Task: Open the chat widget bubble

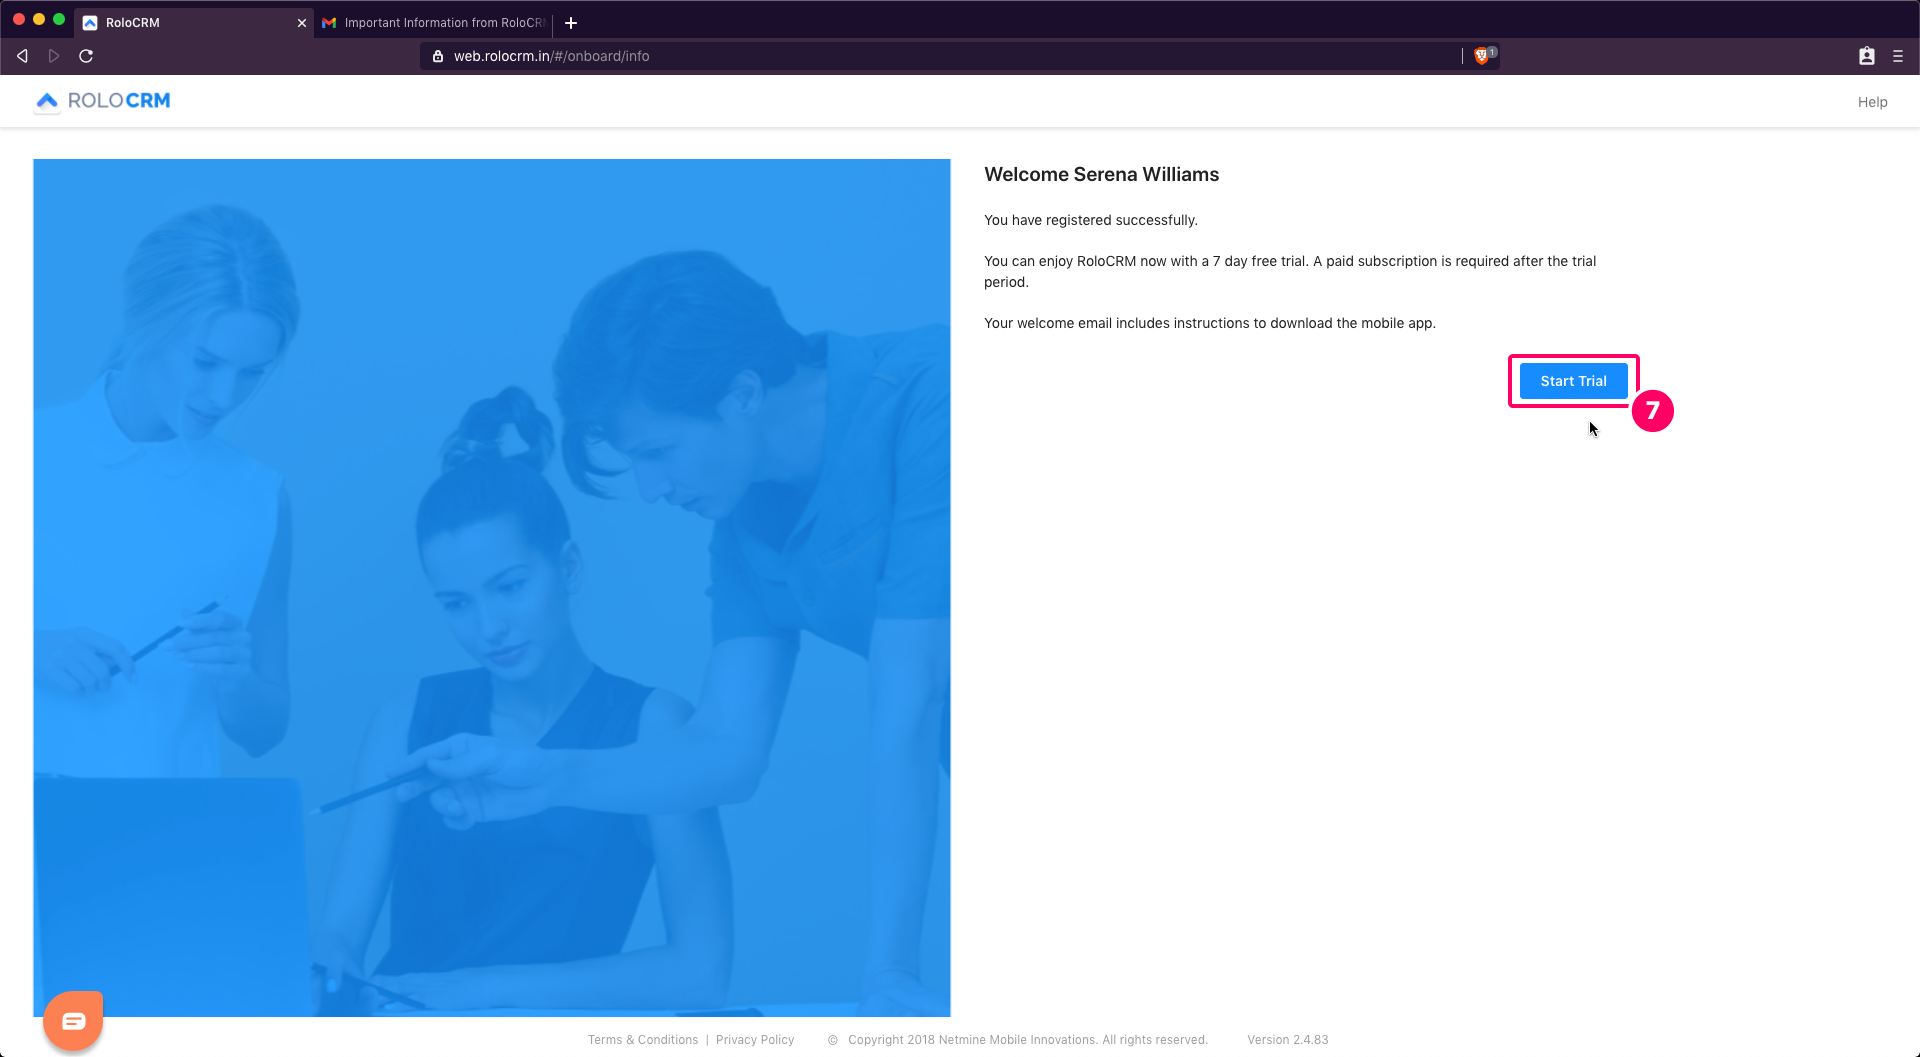Action: 73,1021
